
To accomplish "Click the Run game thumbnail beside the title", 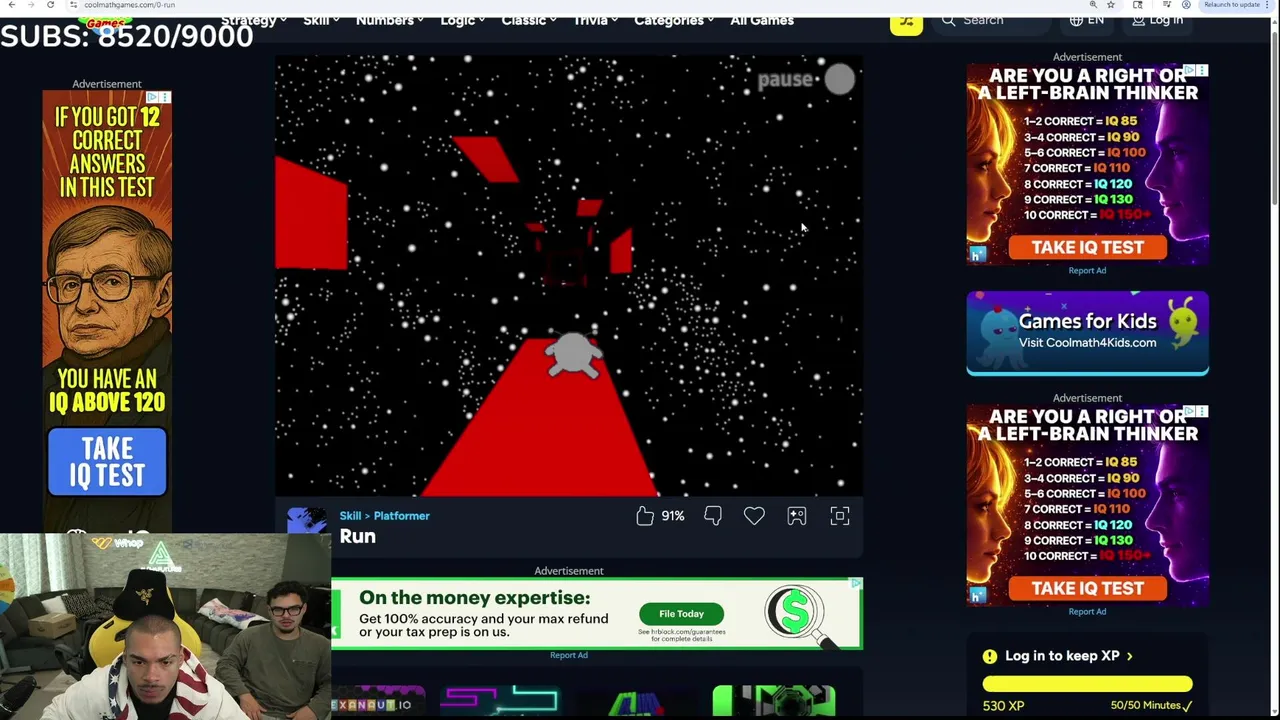I will click(307, 522).
